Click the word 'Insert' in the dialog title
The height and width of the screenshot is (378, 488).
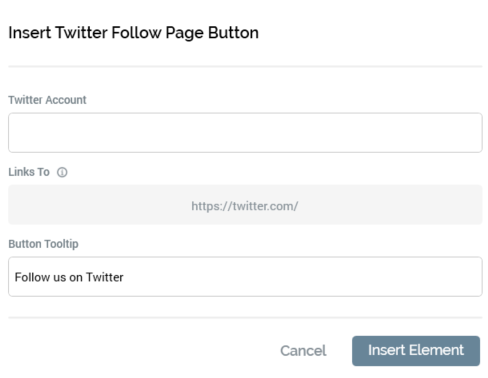(30, 33)
